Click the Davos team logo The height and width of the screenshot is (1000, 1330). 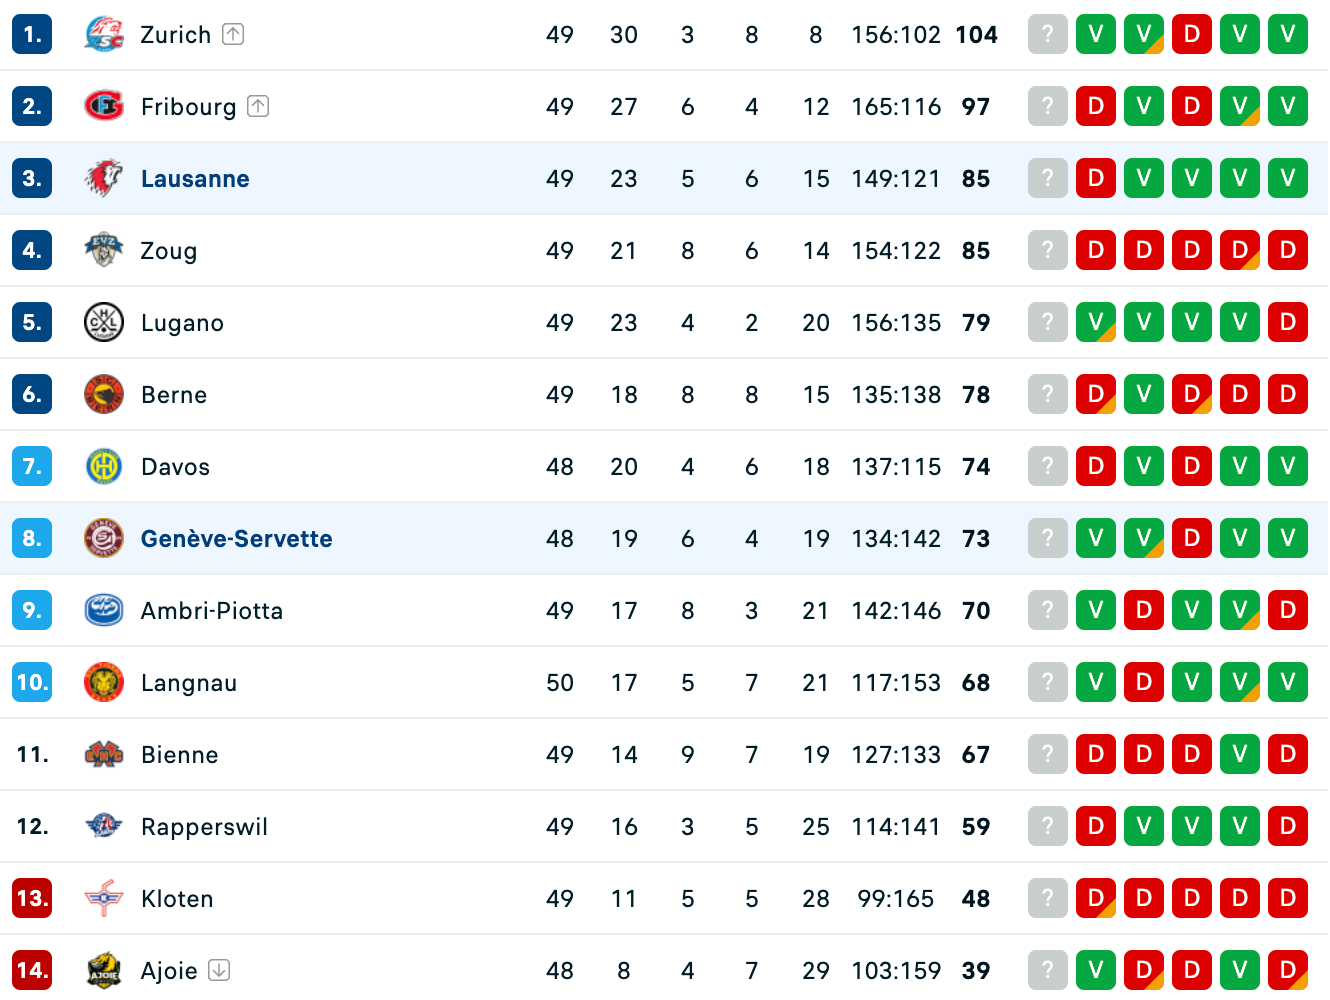(x=104, y=467)
